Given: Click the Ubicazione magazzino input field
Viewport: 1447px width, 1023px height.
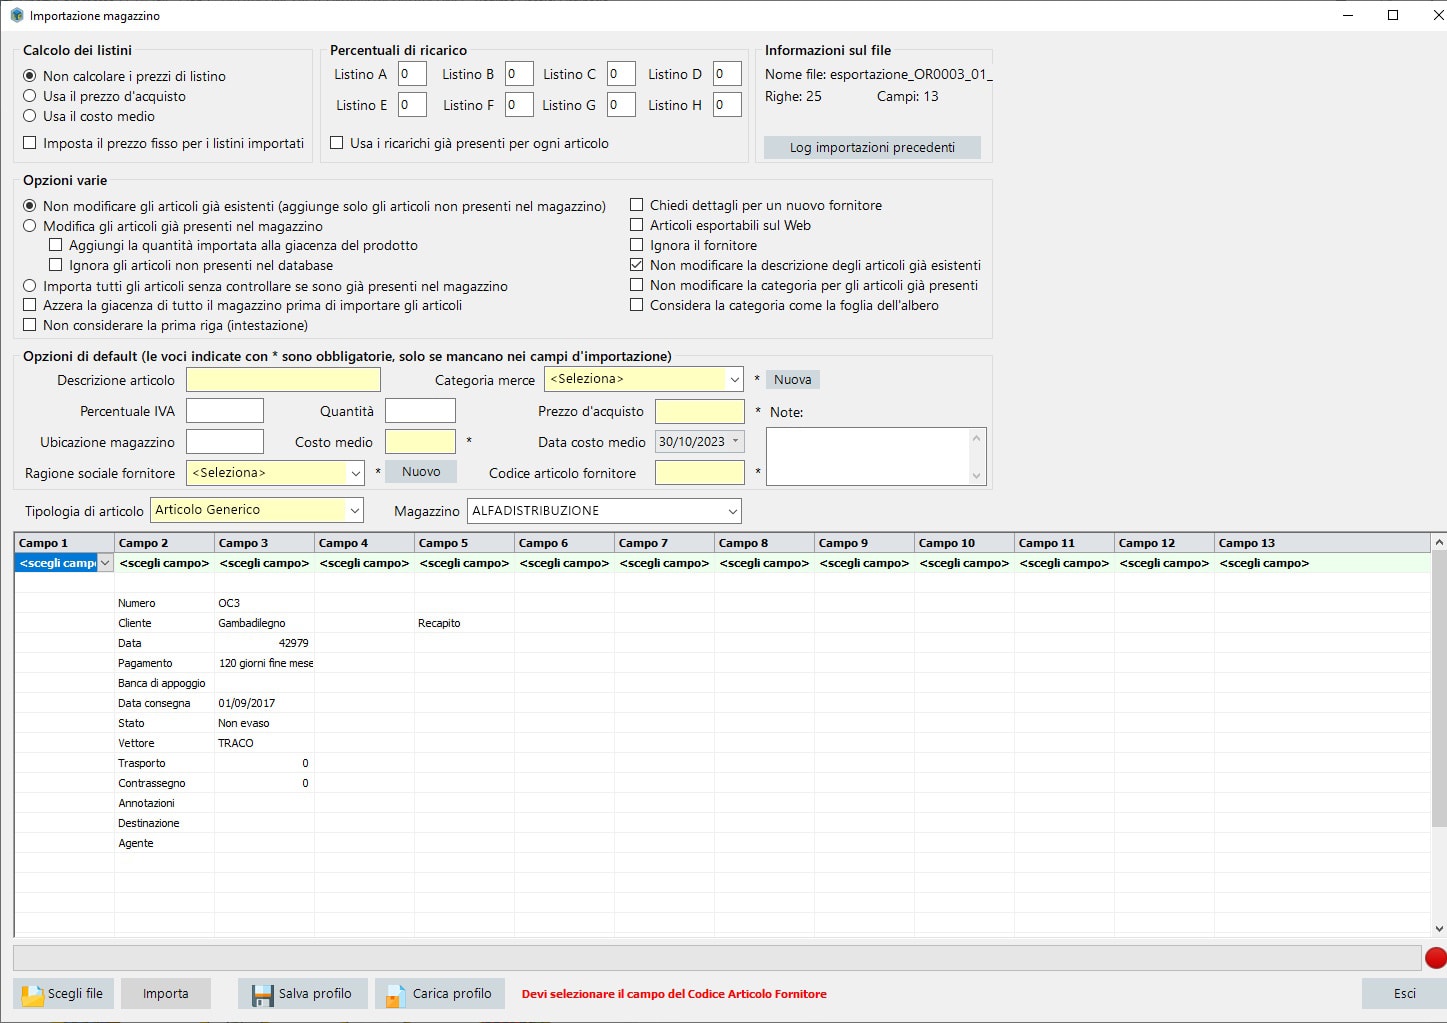Looking at the screenshot, I should 225,442.
